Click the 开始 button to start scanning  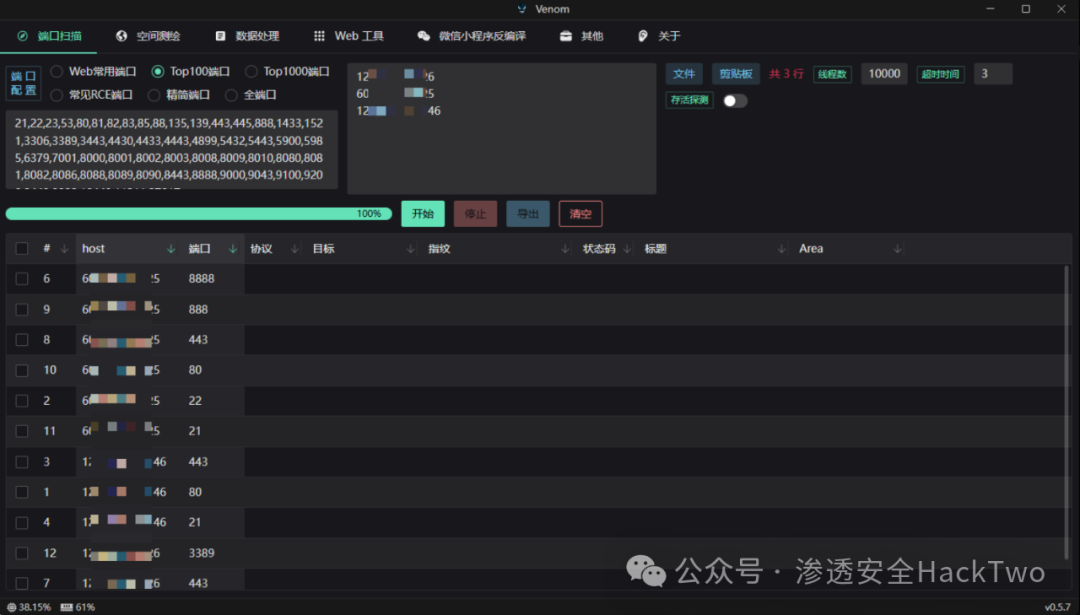(x=423, y=213)
